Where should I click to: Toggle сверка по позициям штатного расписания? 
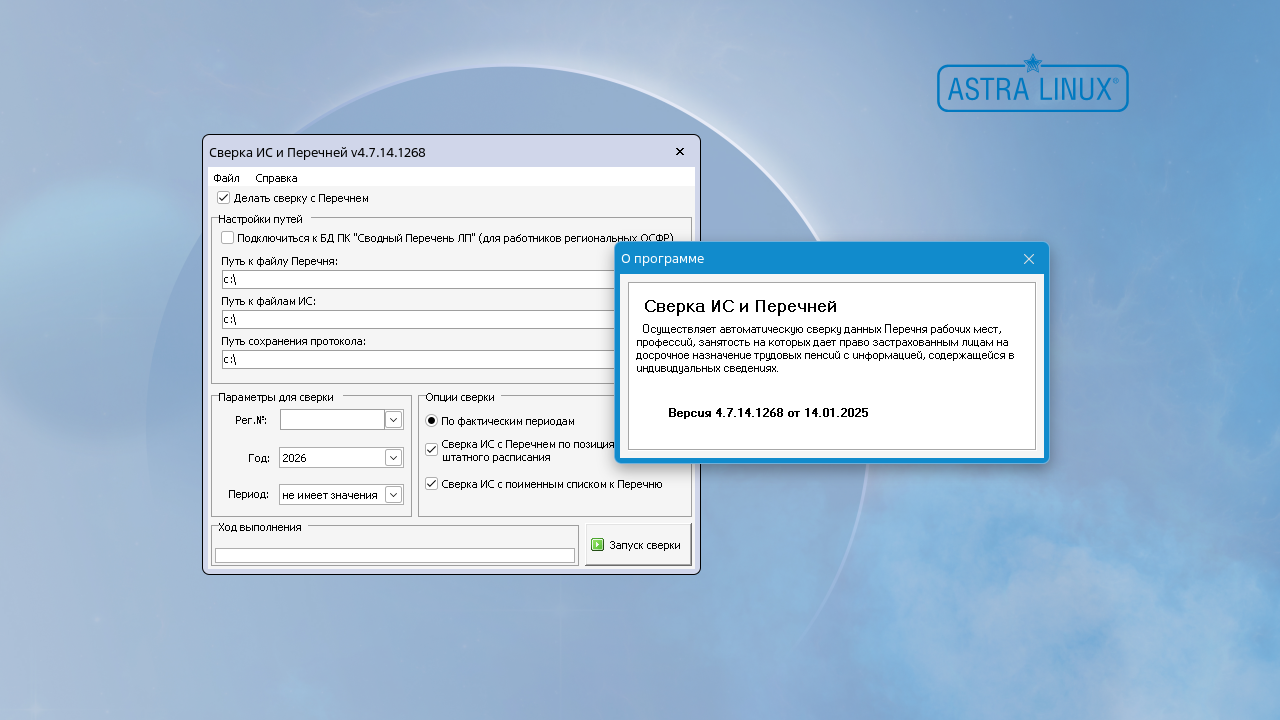(x=432, y=450)
